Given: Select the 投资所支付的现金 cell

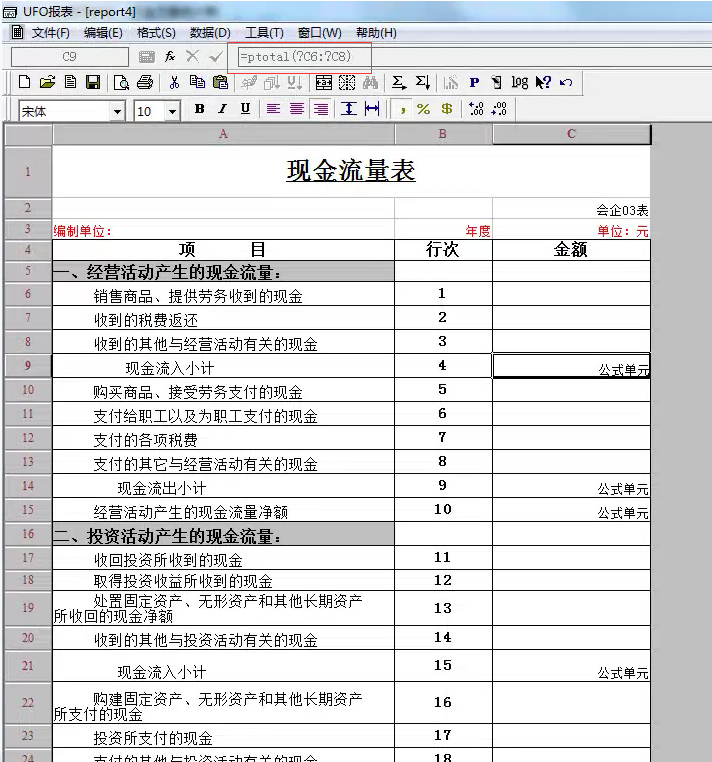Looking at the screenshot, I should [223, 736].
